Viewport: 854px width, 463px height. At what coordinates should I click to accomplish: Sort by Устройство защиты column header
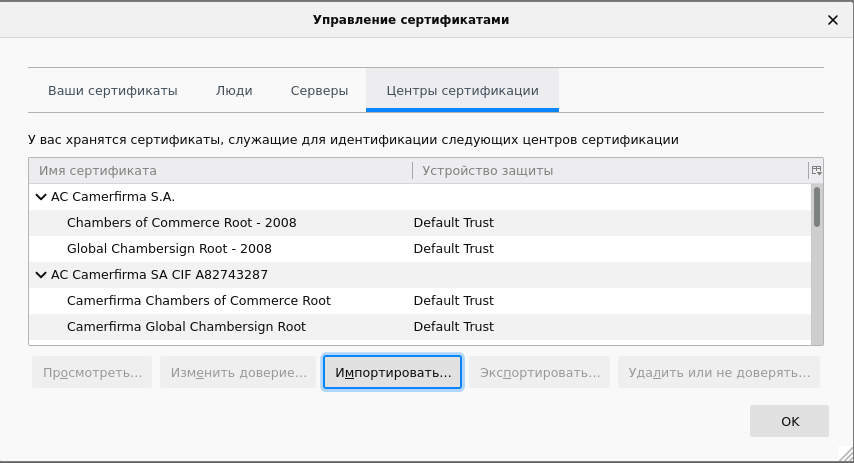click(608, 171)
